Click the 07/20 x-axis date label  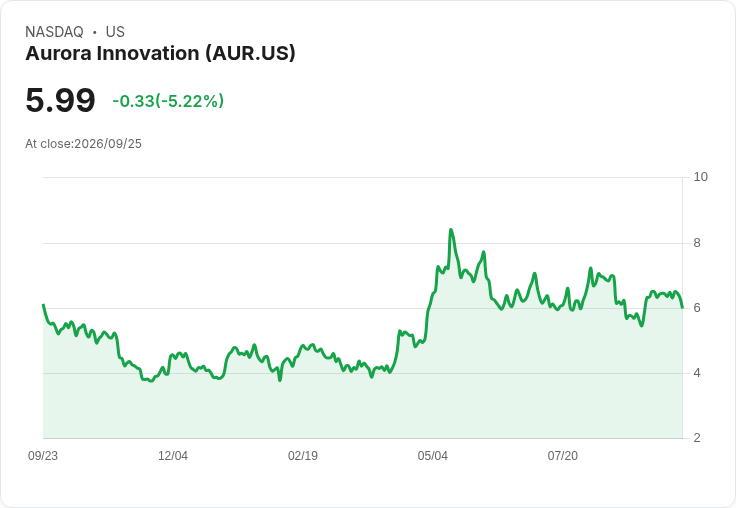[563, 456]
